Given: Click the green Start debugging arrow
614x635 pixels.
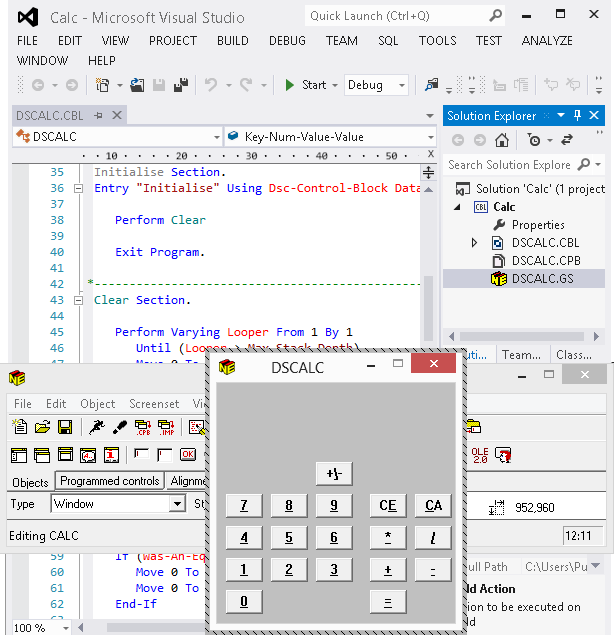Looking at the screenshot, I should tap(289, 86).
